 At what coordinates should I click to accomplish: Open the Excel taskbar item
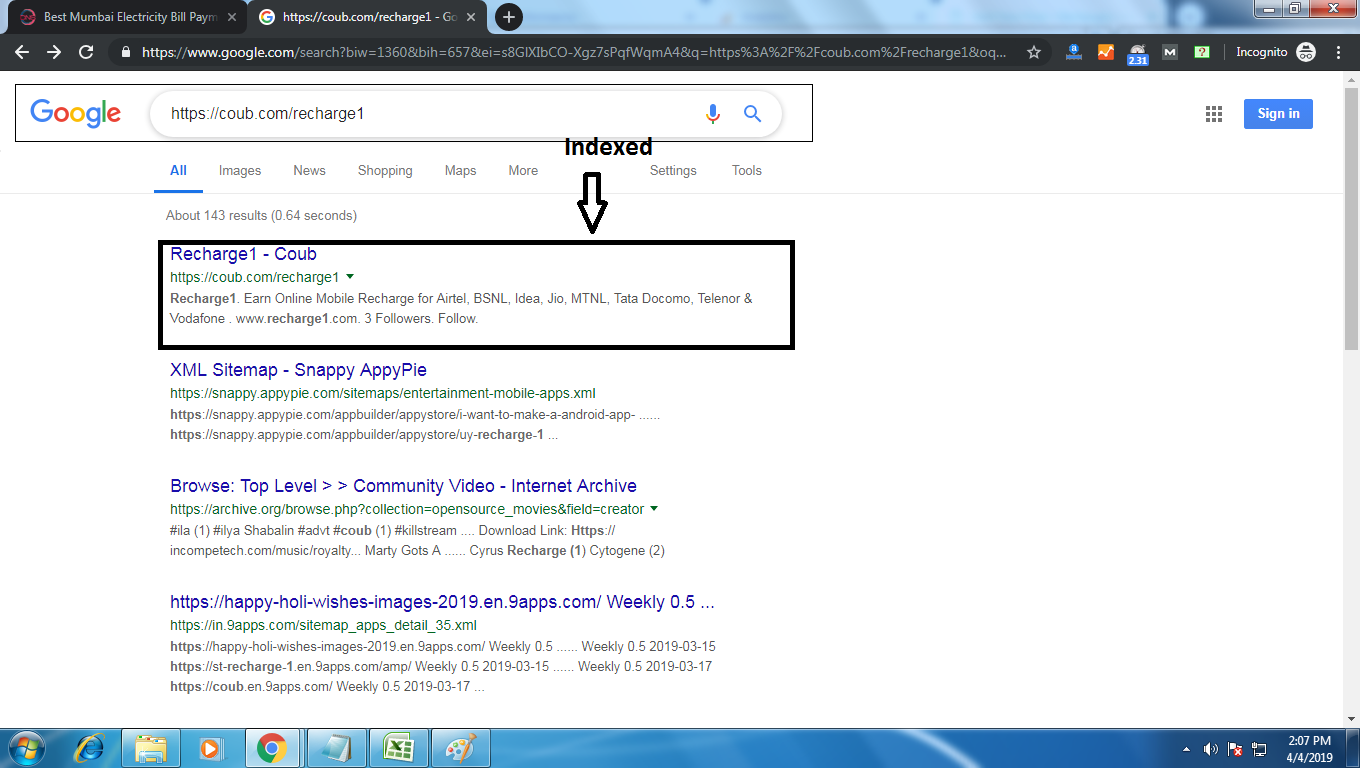click(398, 748)
